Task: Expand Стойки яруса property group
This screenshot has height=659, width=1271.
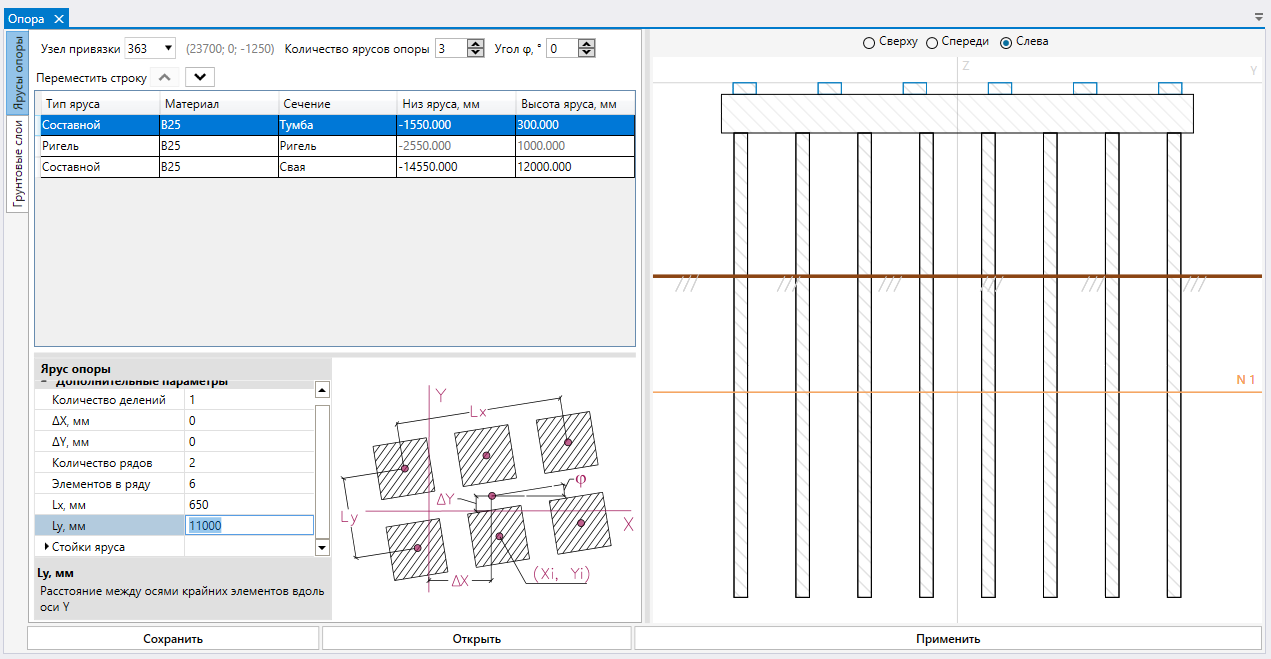Action: point(46,547)
